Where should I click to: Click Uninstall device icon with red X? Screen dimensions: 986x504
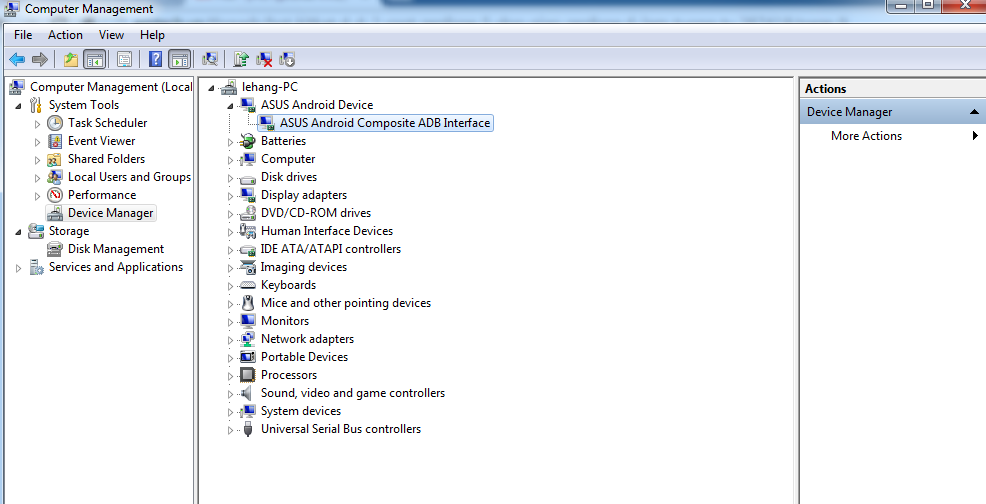point(264,60)
